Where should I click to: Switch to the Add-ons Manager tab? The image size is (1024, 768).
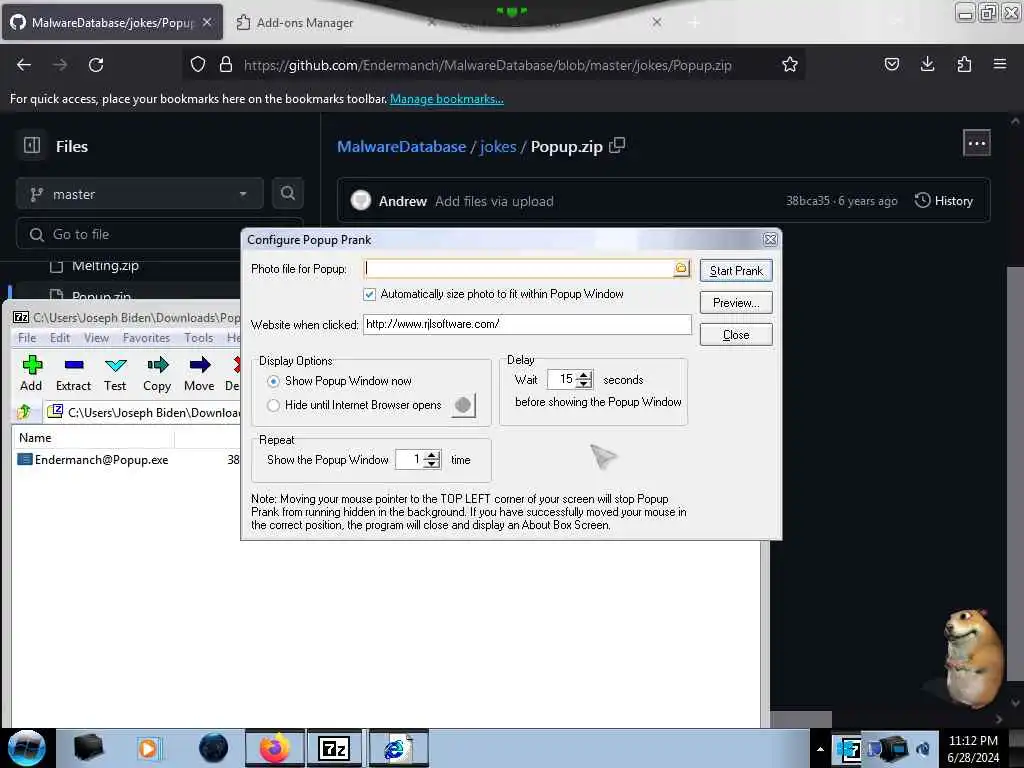tap(304, 23)
